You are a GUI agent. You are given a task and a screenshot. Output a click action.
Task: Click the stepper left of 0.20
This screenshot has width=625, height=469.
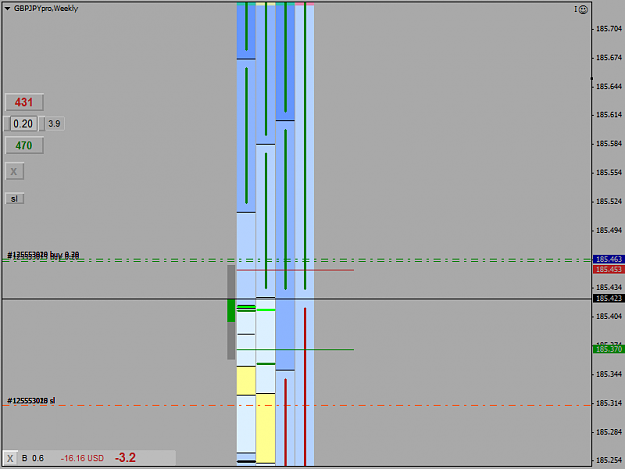(7, 124)
